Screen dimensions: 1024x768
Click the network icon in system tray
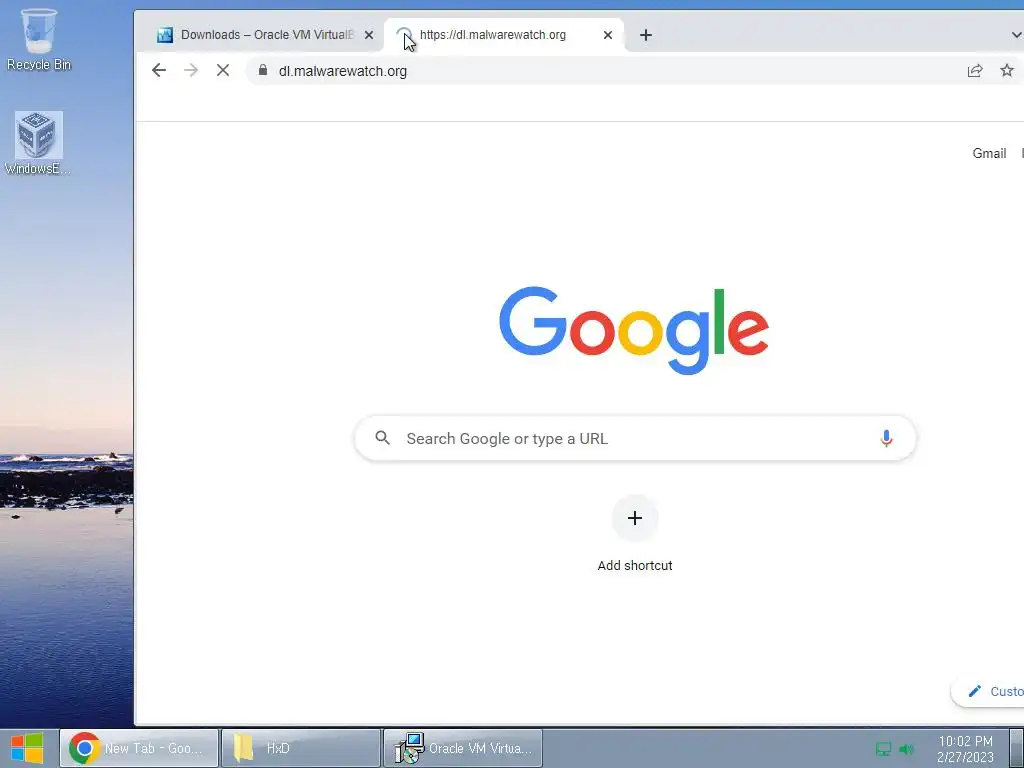(x=884, y=749)
